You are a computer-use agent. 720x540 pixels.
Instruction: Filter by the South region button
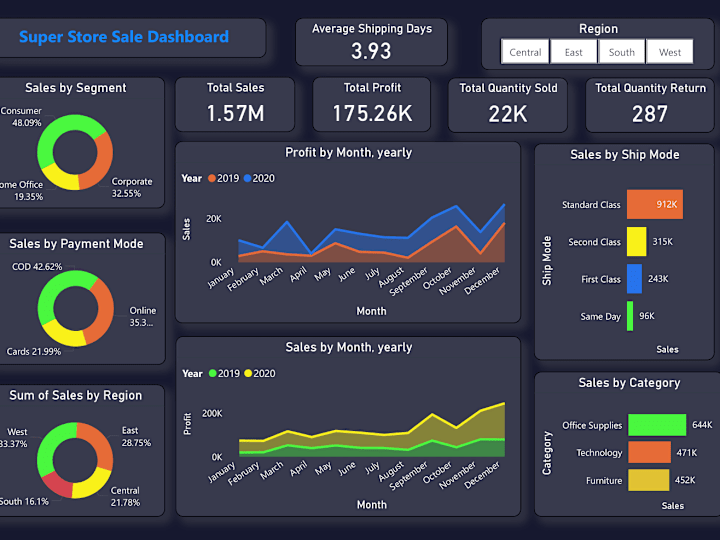(622, 52)
